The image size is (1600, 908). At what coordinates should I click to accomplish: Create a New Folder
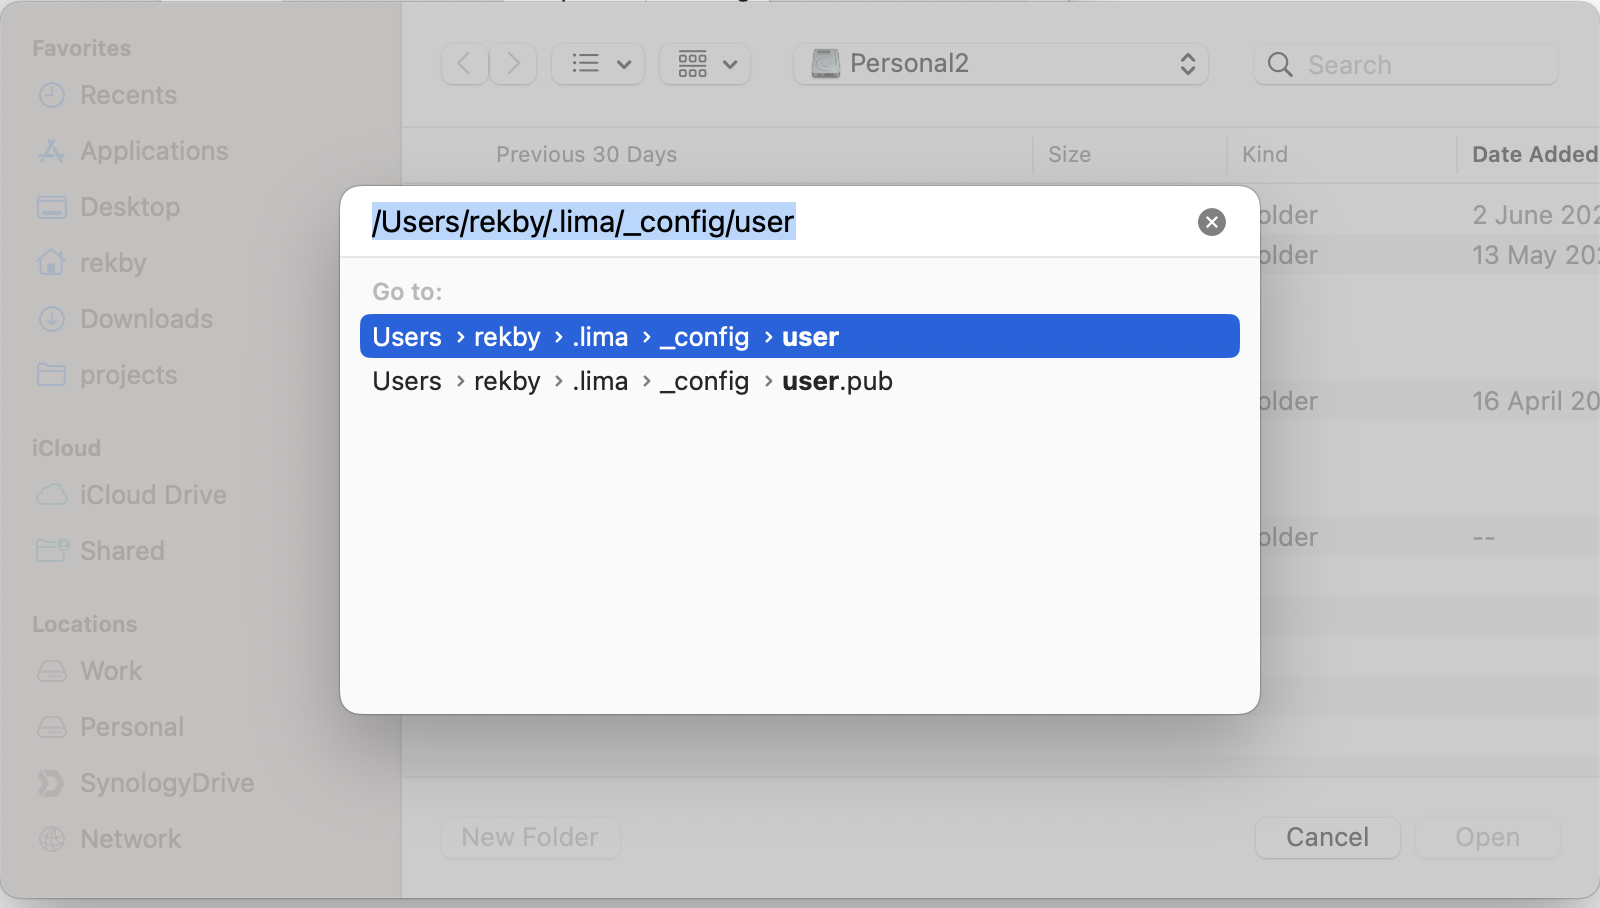tap(530, 837)
